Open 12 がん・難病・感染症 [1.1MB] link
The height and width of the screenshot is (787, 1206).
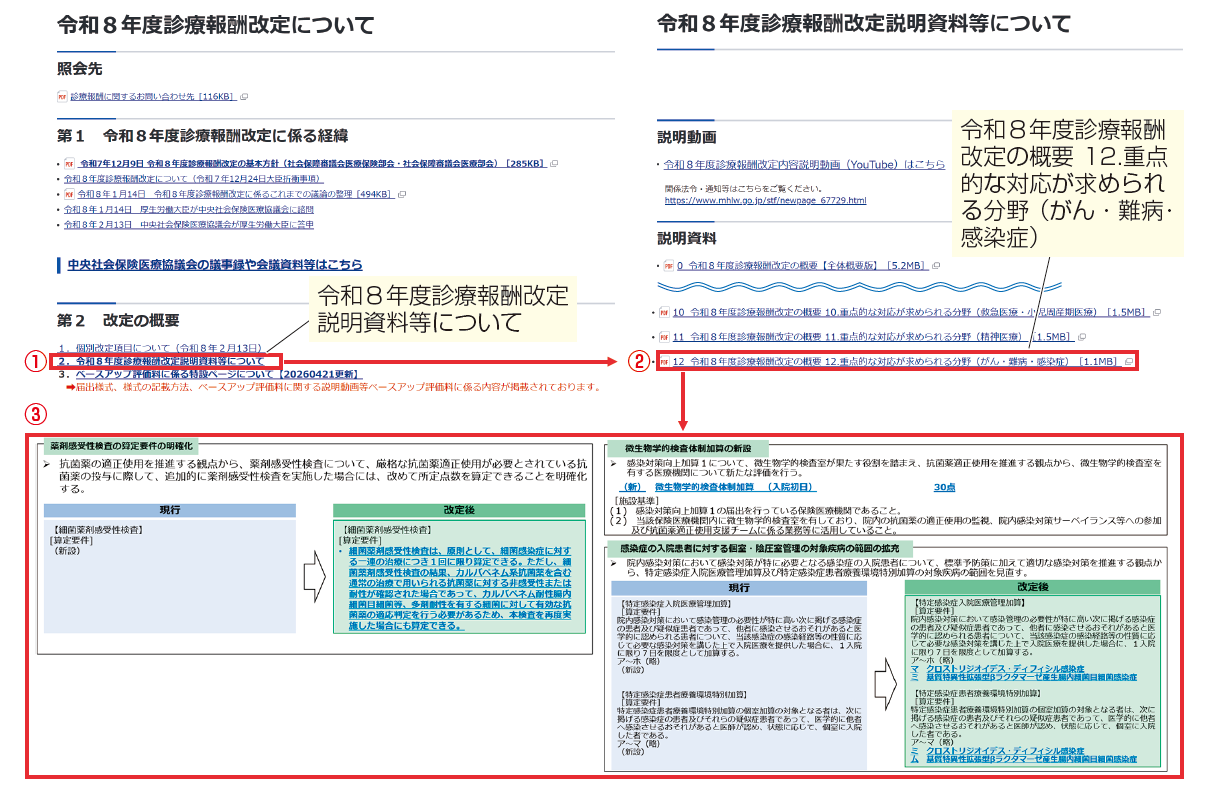(895, 361)
